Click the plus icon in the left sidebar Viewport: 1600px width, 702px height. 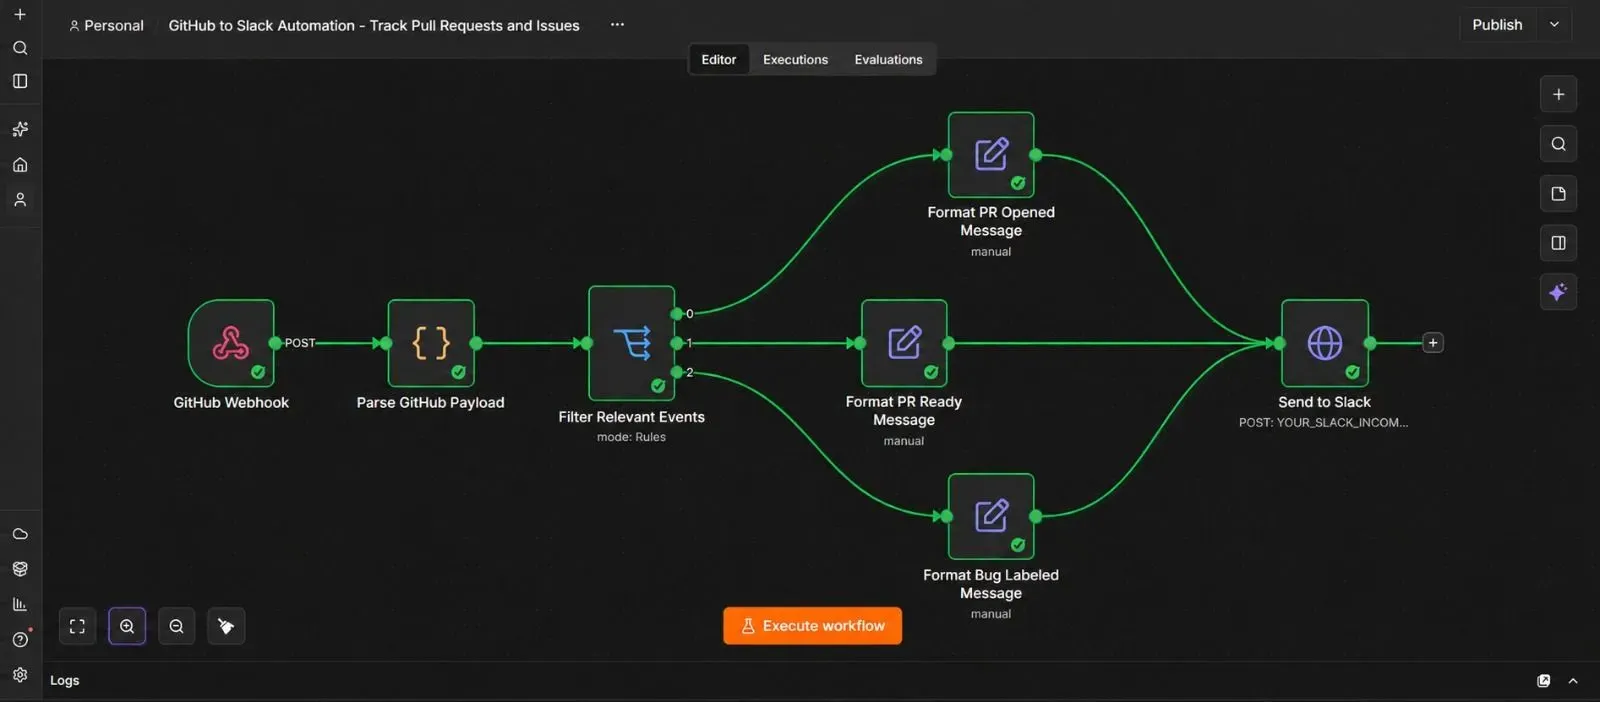click(20, 15)
